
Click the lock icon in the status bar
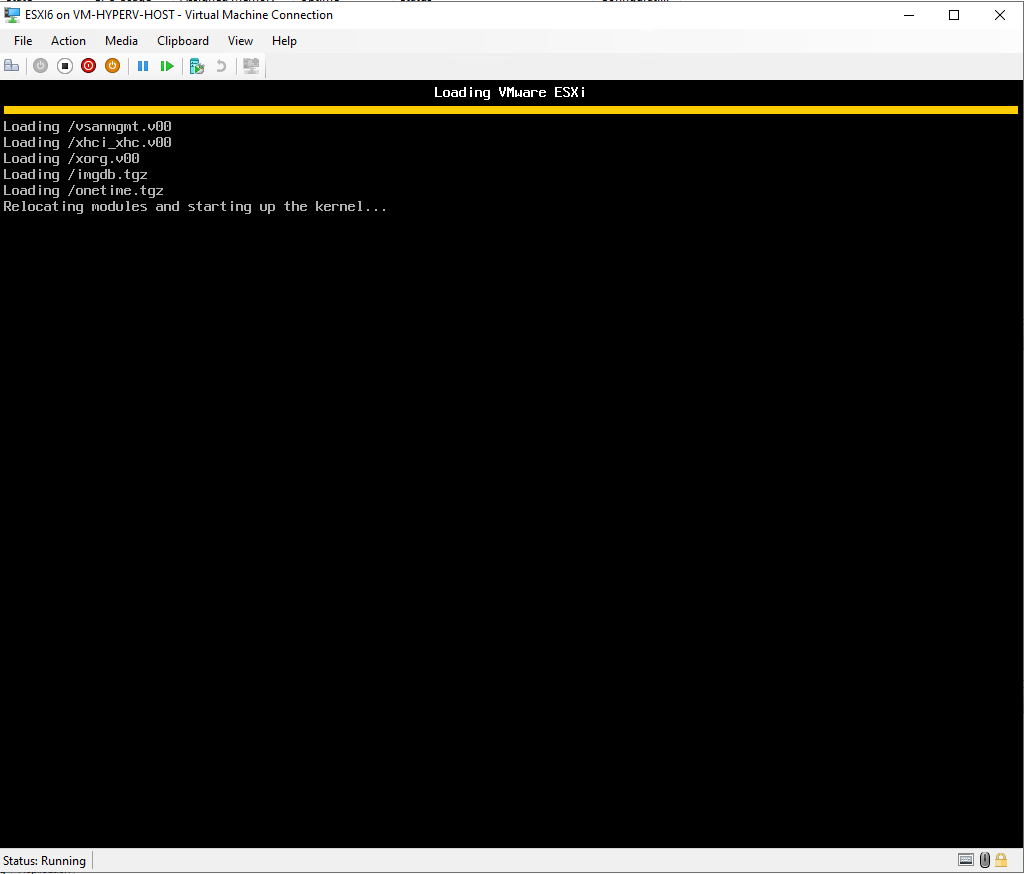(x=1001, y=860)
